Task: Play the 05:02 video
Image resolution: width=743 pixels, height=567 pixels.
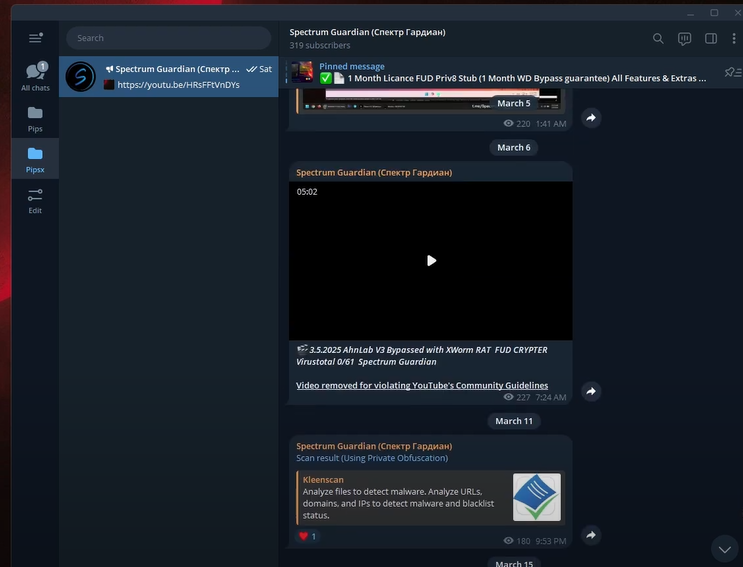Action: click(x=431, y=261)
